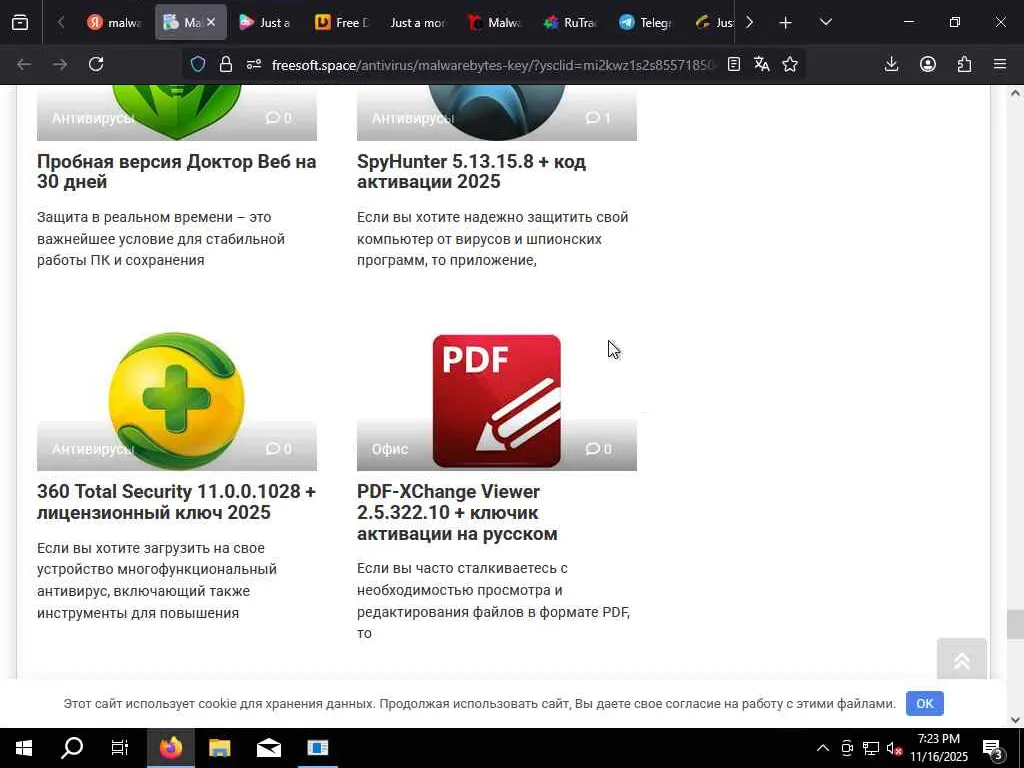The width and height of the screenshot is (1024, 768).
Task: Open Firefox account icon
Action: (x=928, y=64)
